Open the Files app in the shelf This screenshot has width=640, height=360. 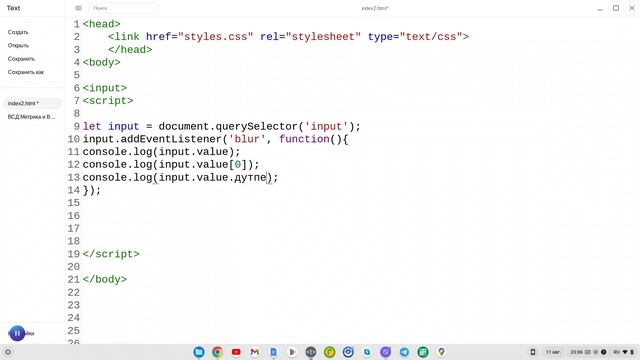(199, 352)
